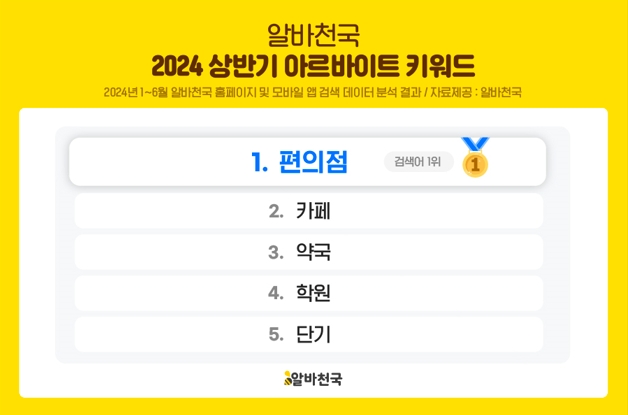Viewport: 628px width, 415px height.
Task: Open the 약국 keyword entry
Action: click(x=313, y=252)
